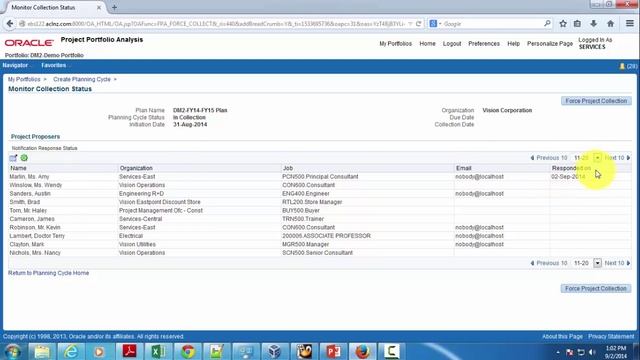Image resolution: width=640 pixels, height=360 pixels.
Task: Open PowerPoint from the taskbar
Action: coord(333,351)
